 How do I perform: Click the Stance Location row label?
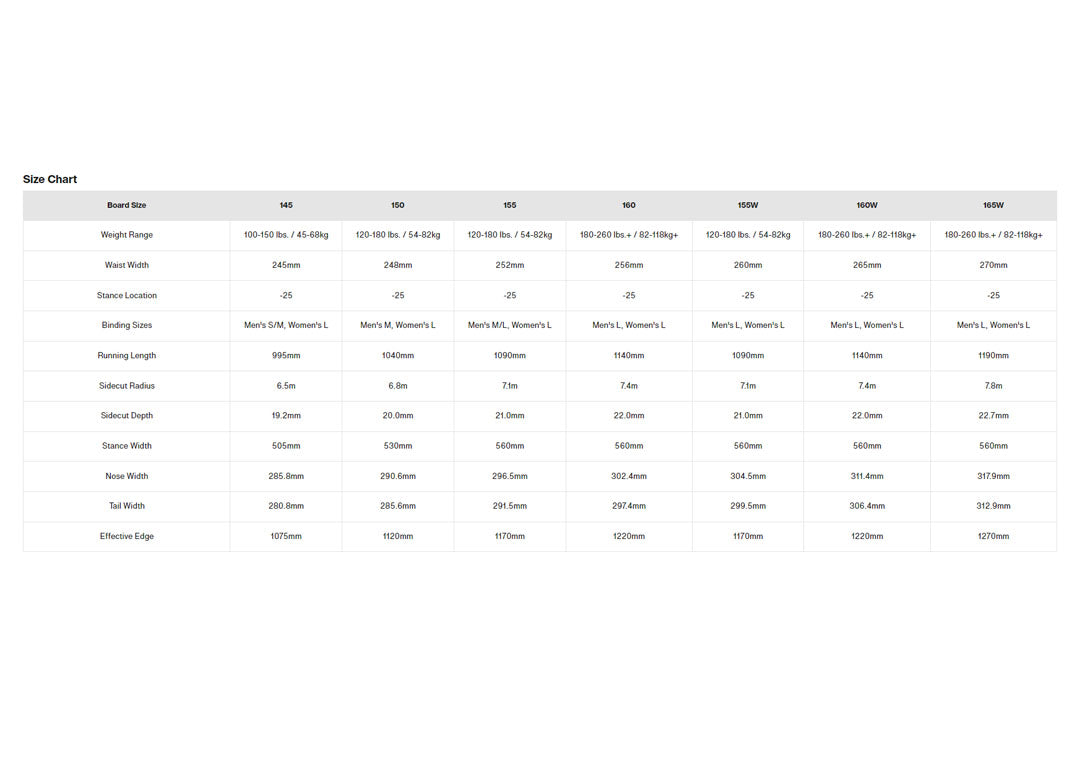(127, 295)
